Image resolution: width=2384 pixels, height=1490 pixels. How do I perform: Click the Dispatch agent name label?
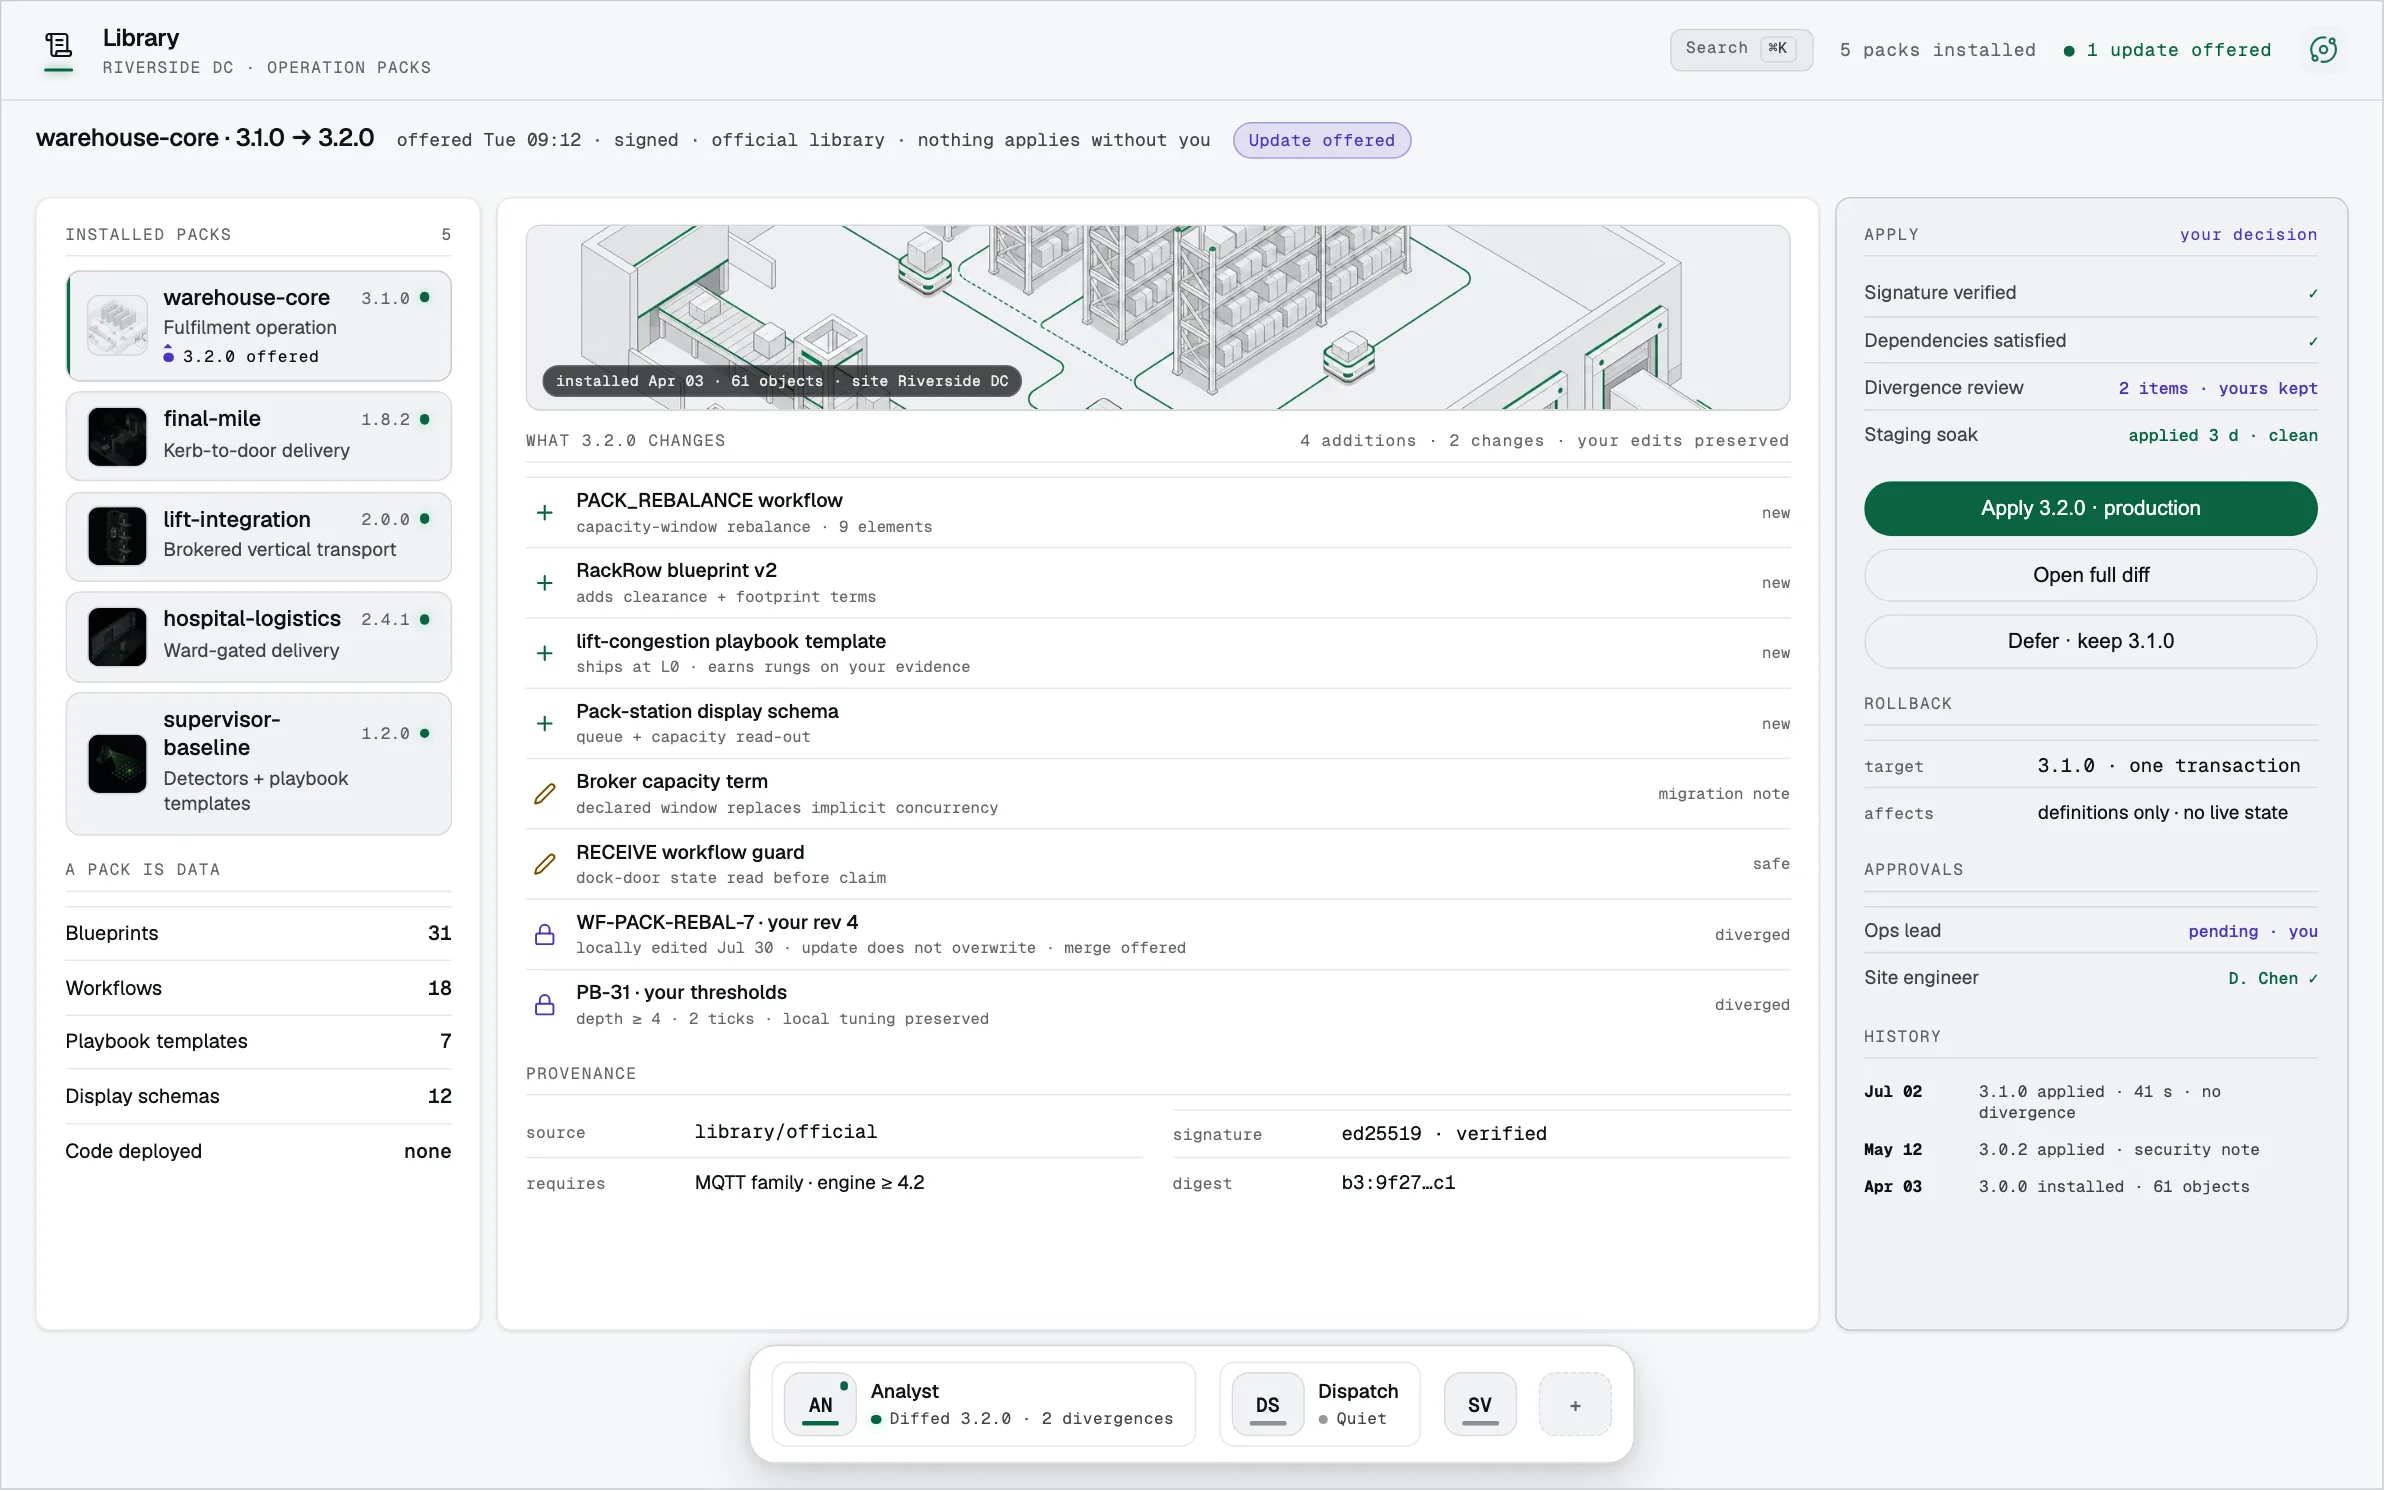point(1357,1391)
